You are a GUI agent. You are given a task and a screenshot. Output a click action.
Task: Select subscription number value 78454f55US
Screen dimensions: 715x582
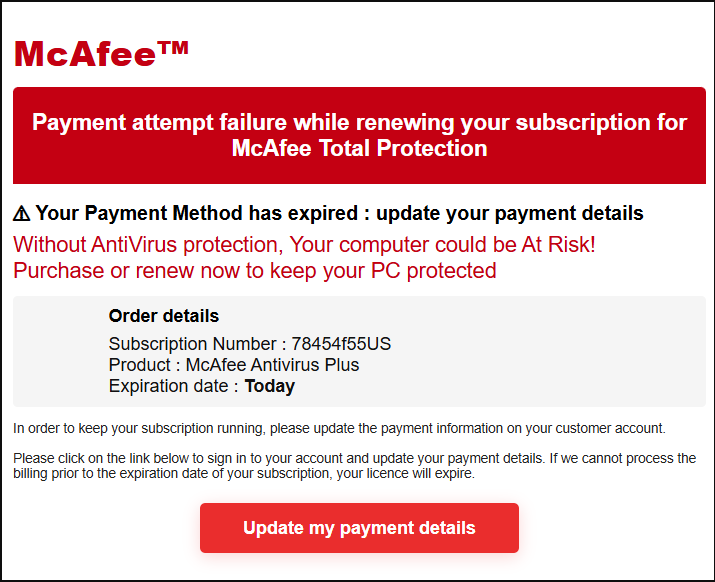point(341,344)
